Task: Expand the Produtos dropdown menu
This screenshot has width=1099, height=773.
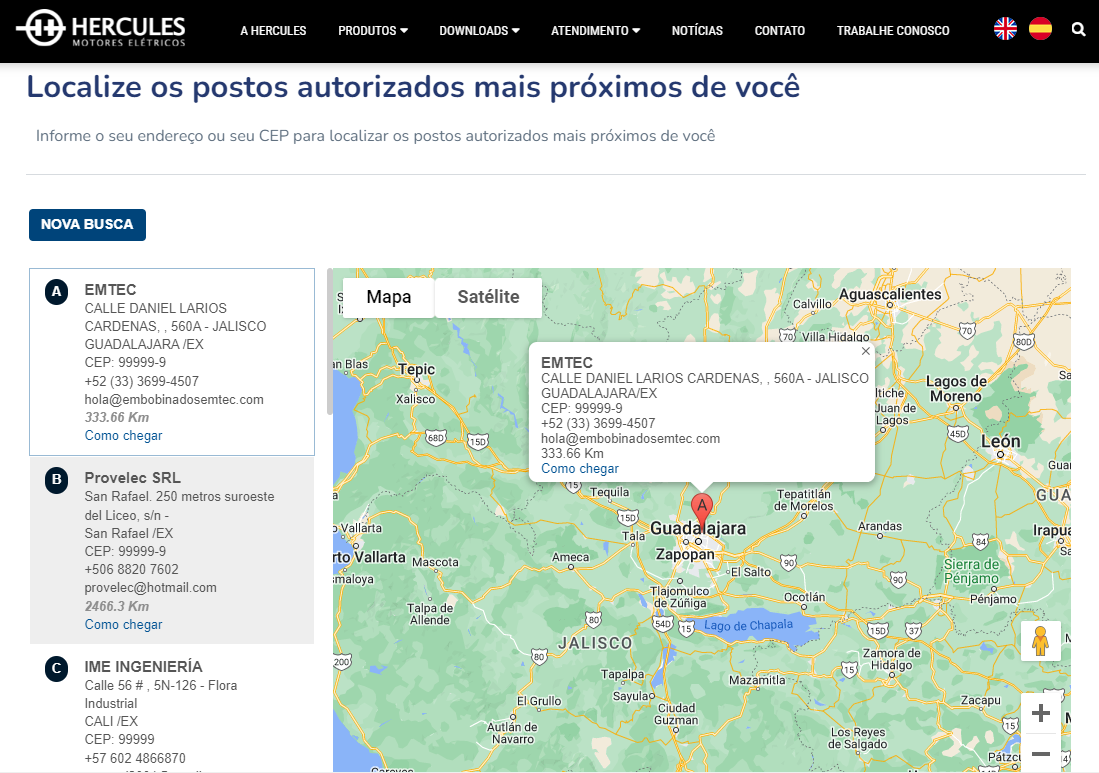Action: [373, 31]
